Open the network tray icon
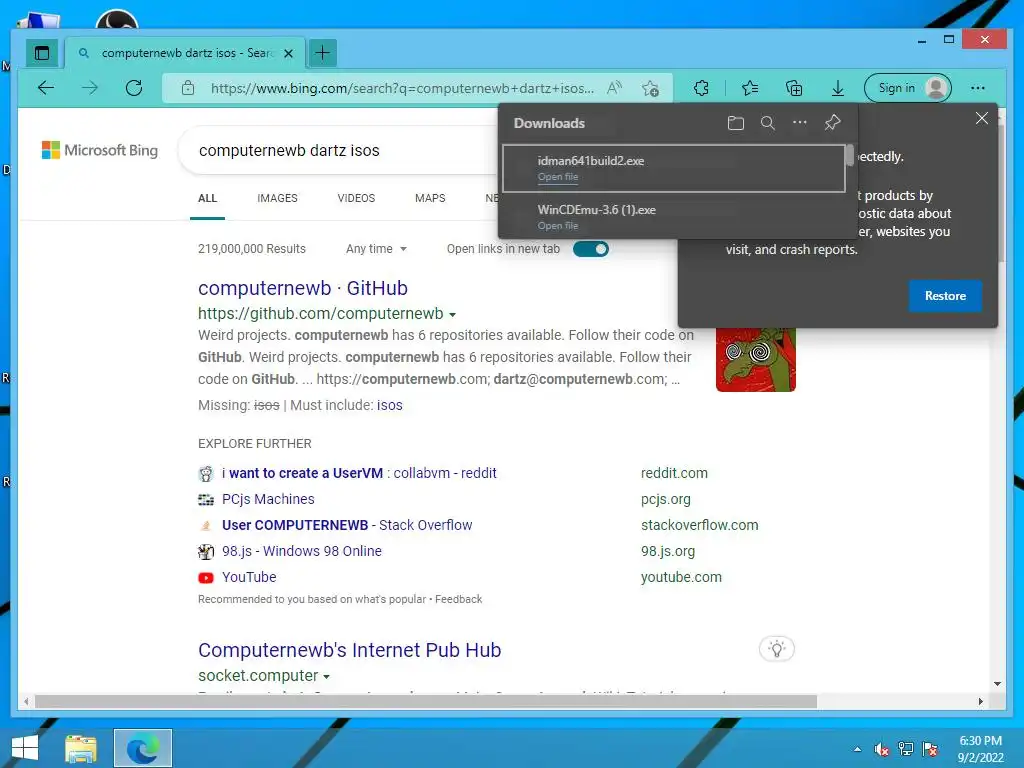This screenshot has width=1024, height=768. 906,749
